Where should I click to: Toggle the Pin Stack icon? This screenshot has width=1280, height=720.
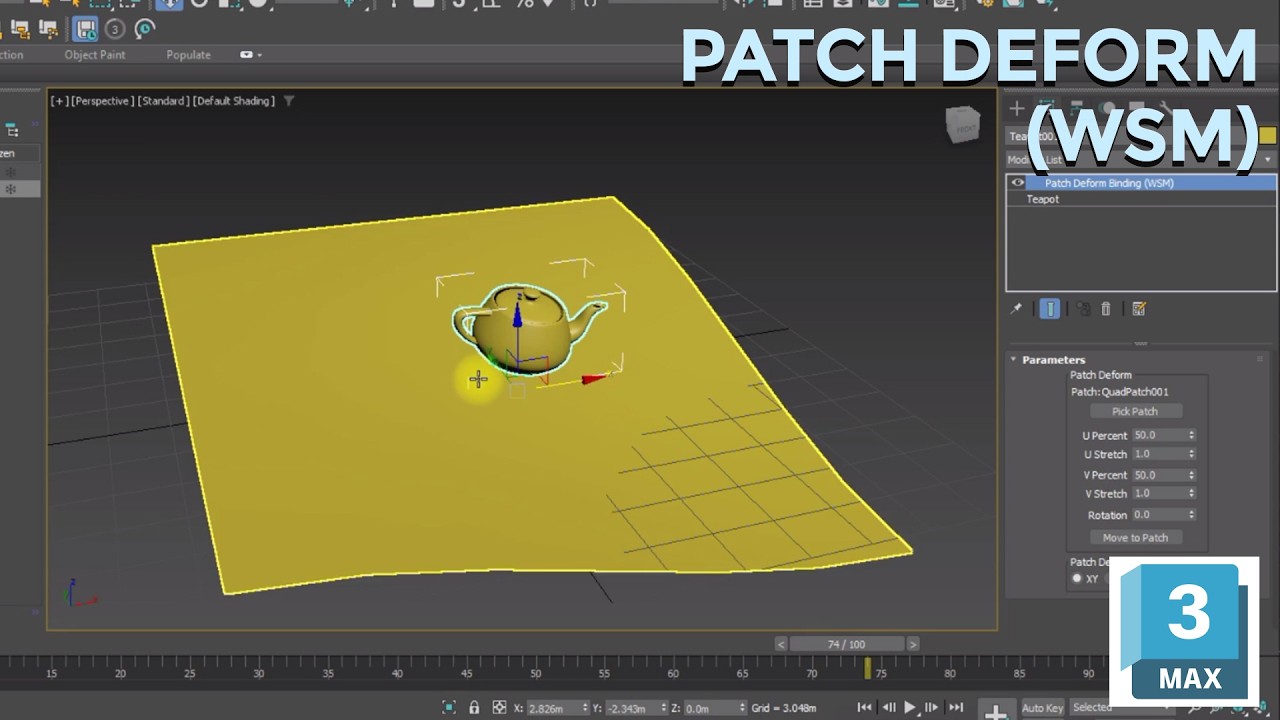coord(1017,309)
